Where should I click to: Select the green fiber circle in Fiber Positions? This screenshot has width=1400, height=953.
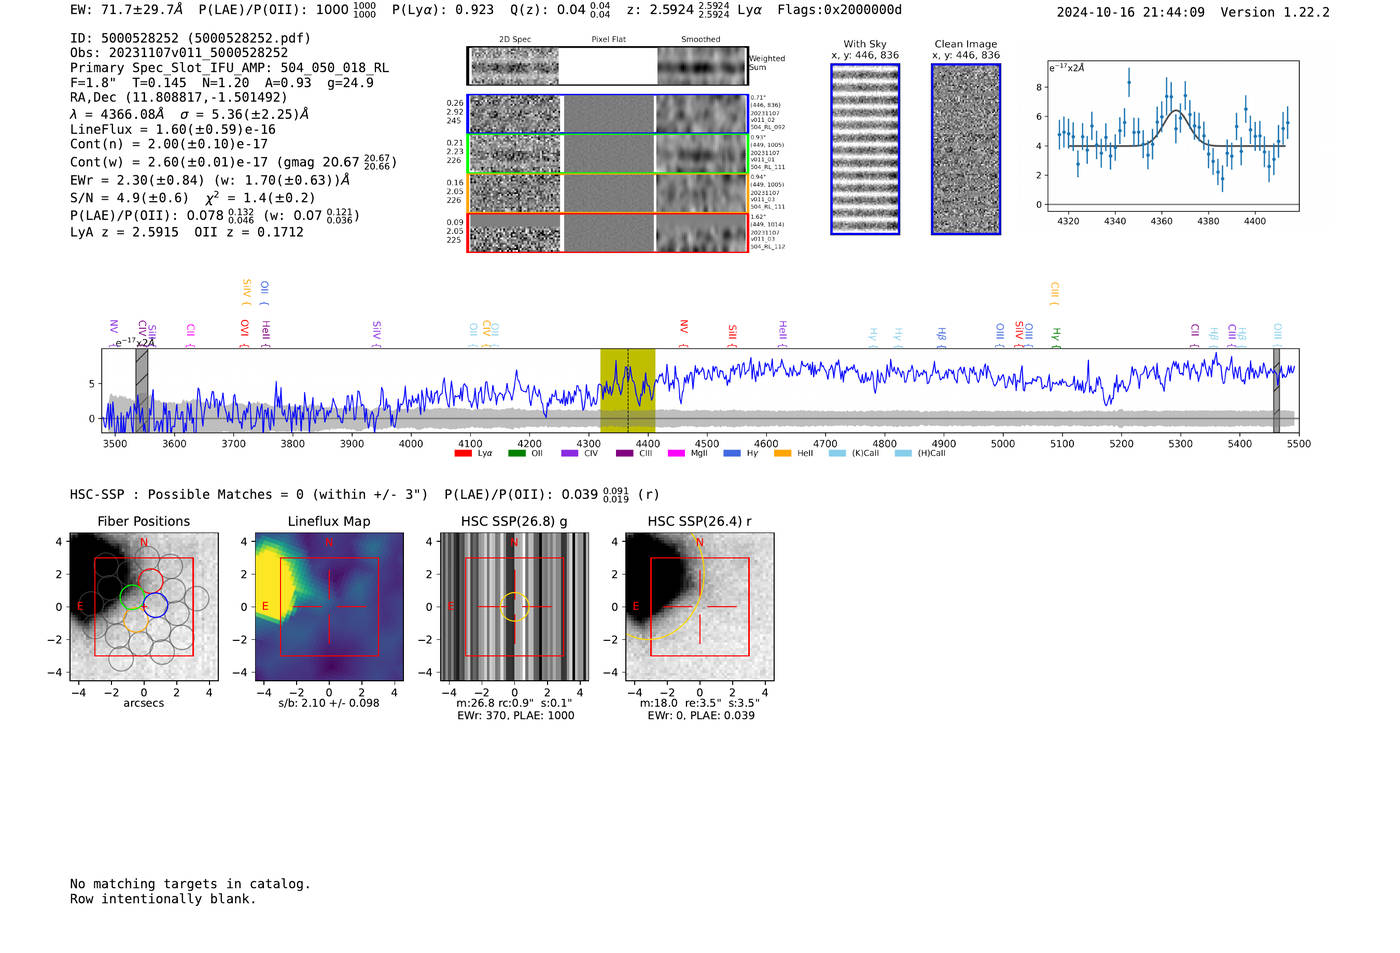click(132, 597)
